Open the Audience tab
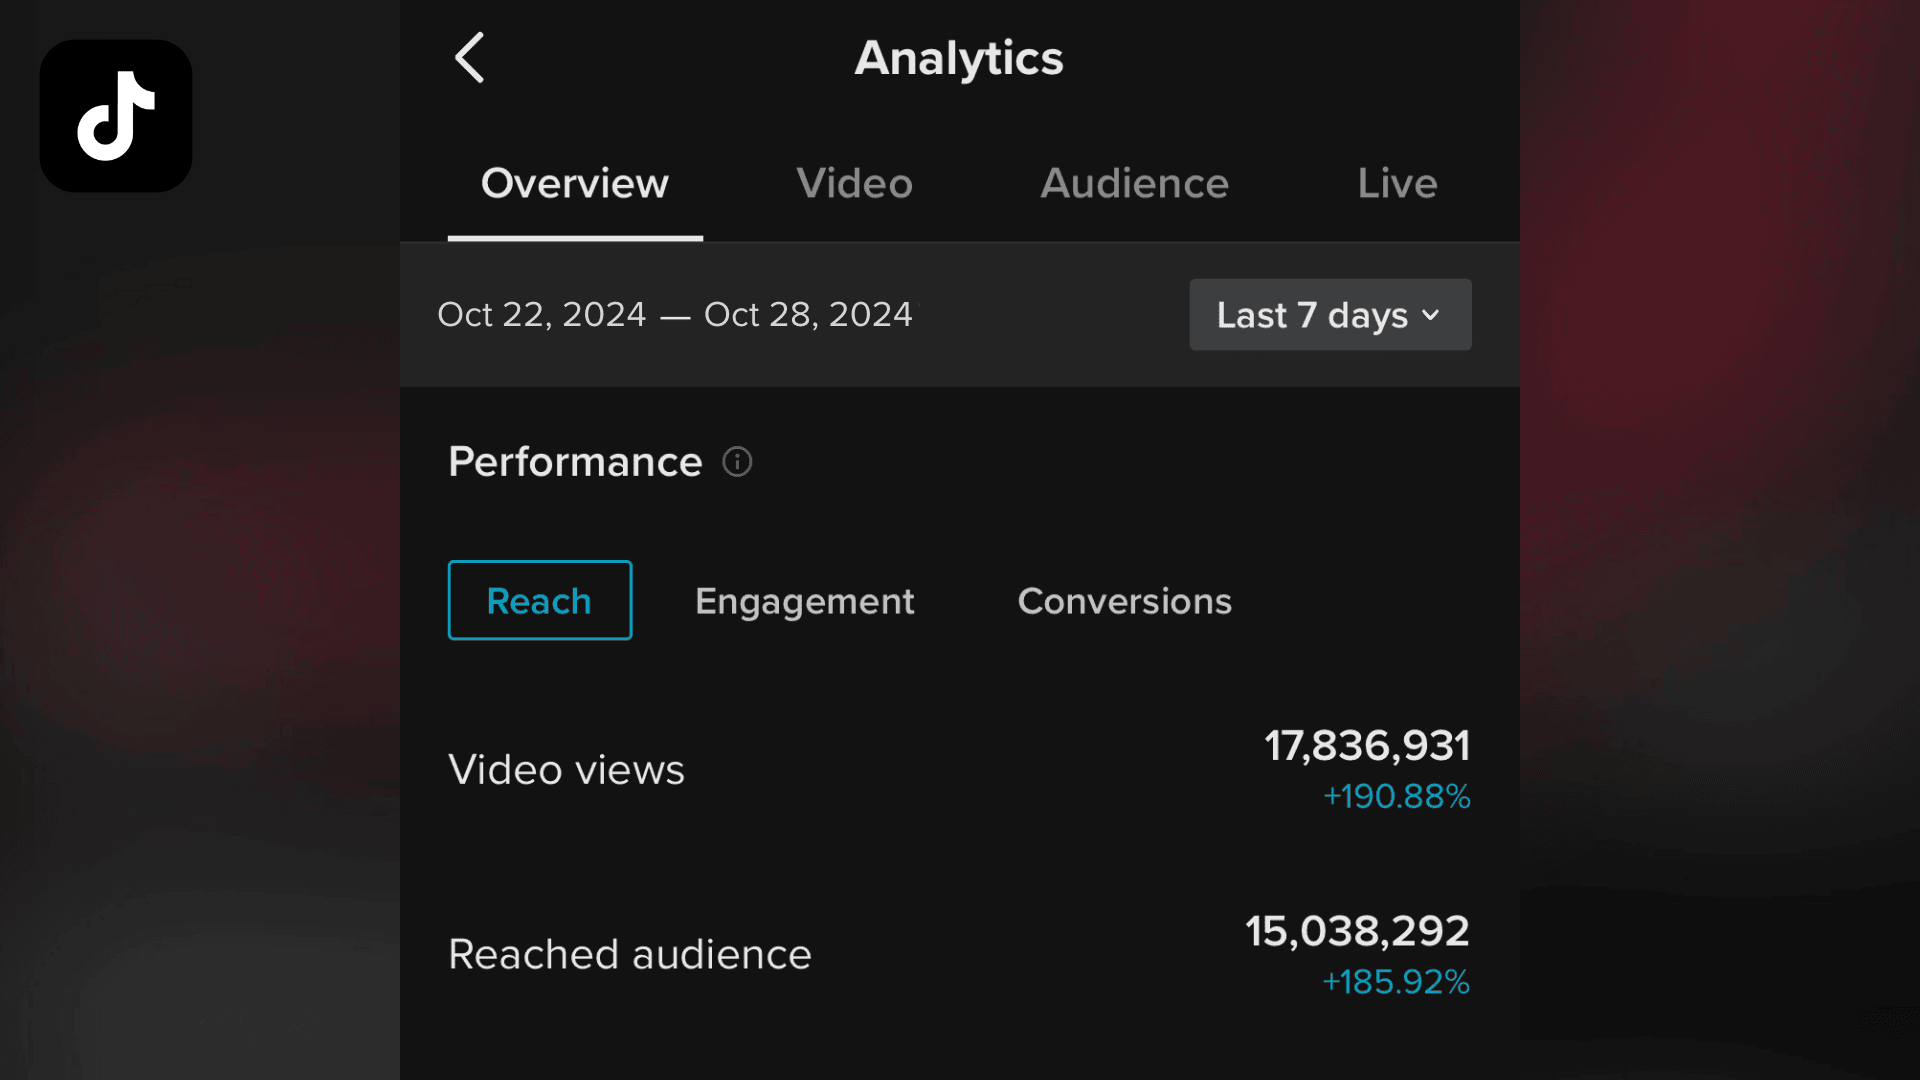Screen dimensions: 1920x1080 (x=1134, y=184)
